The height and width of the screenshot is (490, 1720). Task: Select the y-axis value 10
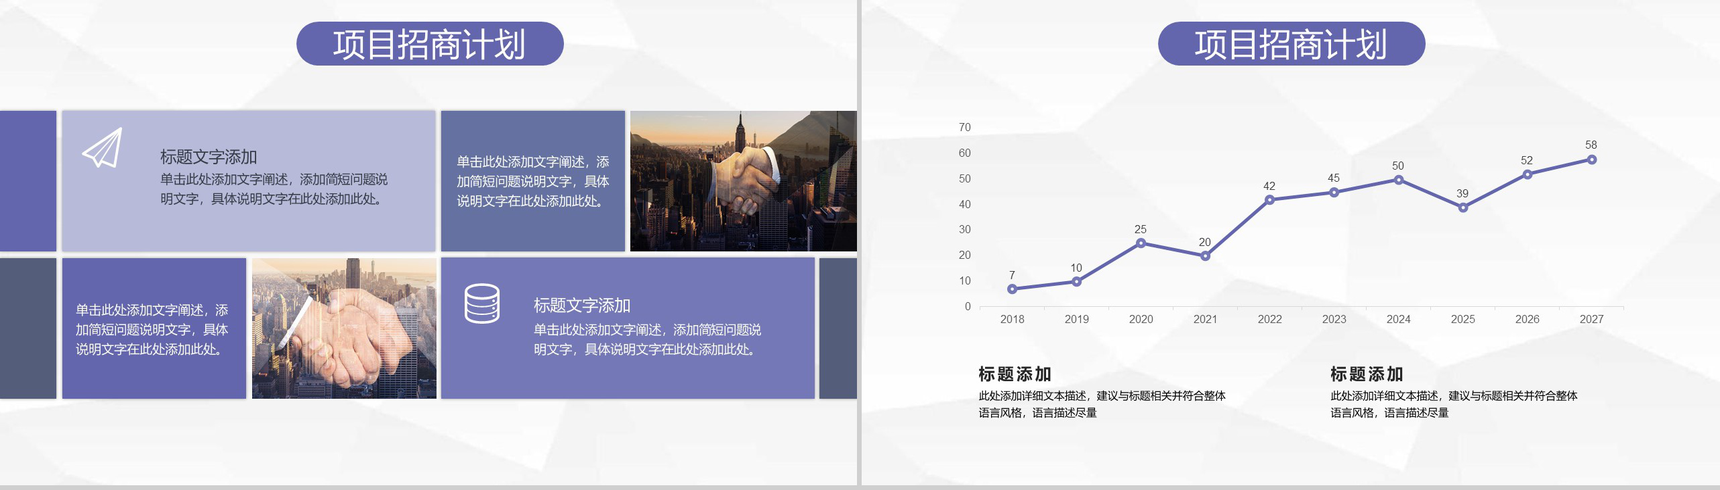pos(965,281)
